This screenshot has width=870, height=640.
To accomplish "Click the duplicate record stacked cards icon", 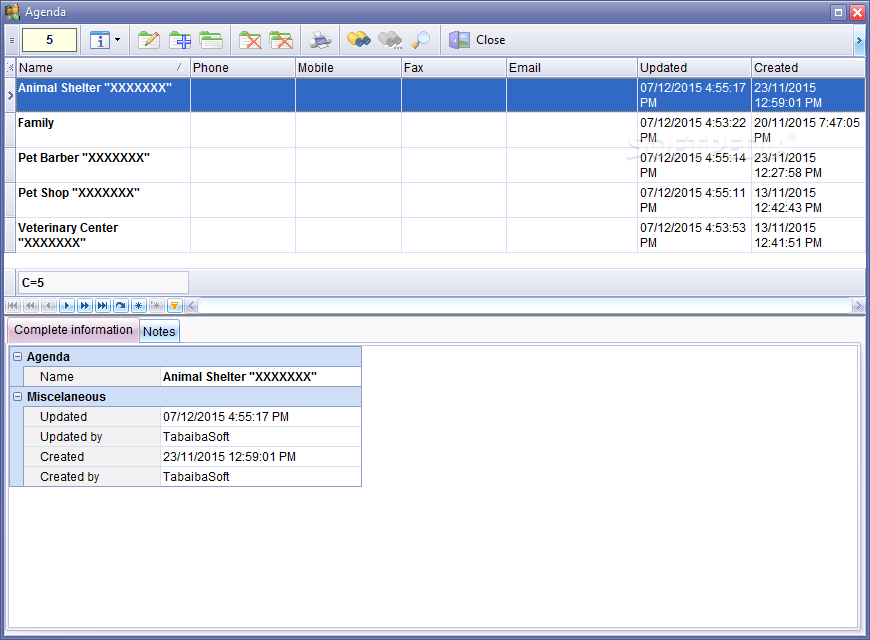I will click(x=211, y=40).
